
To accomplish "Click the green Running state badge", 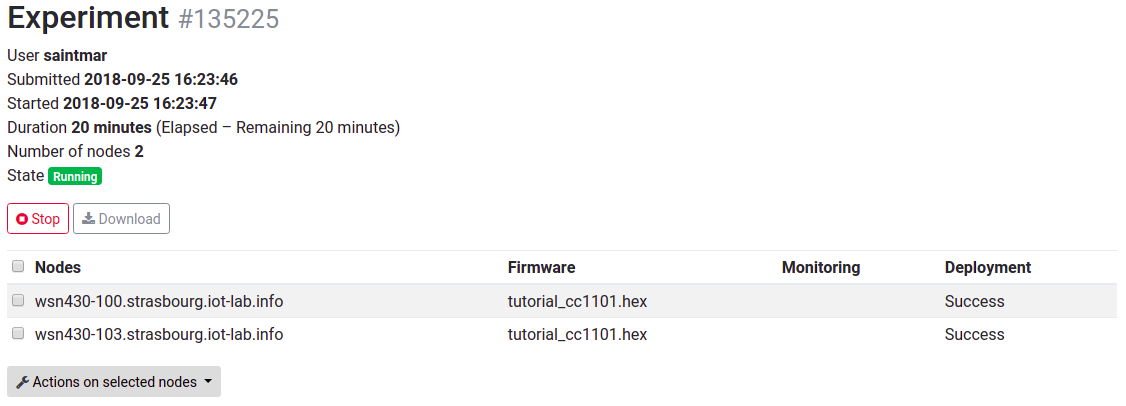I will point(75,177).
